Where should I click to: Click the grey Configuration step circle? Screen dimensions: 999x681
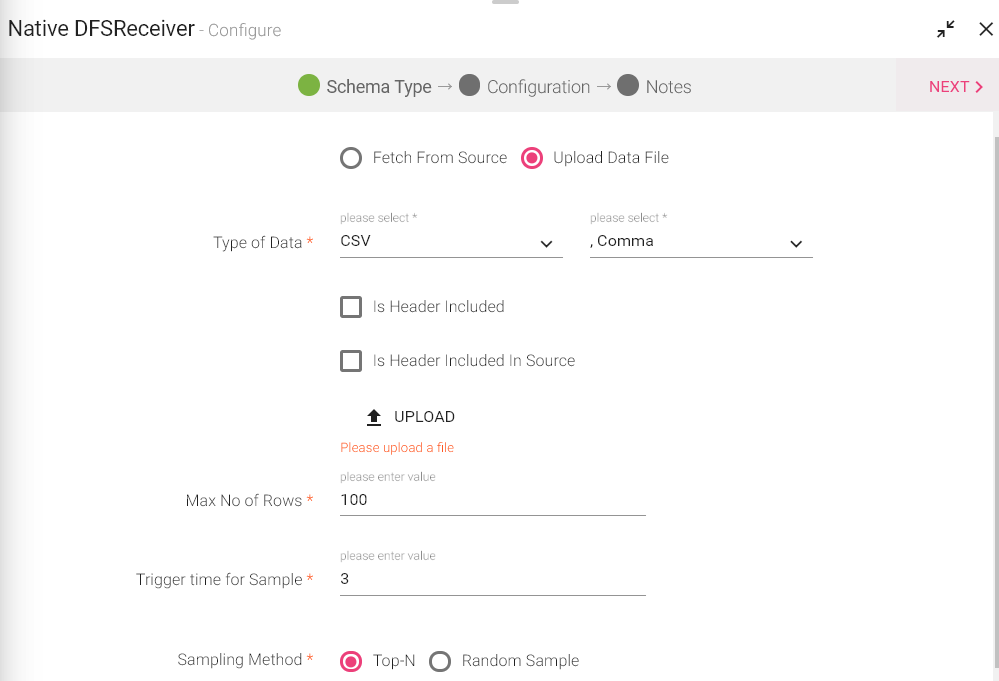pyautogui.click(x=470, y=85)
